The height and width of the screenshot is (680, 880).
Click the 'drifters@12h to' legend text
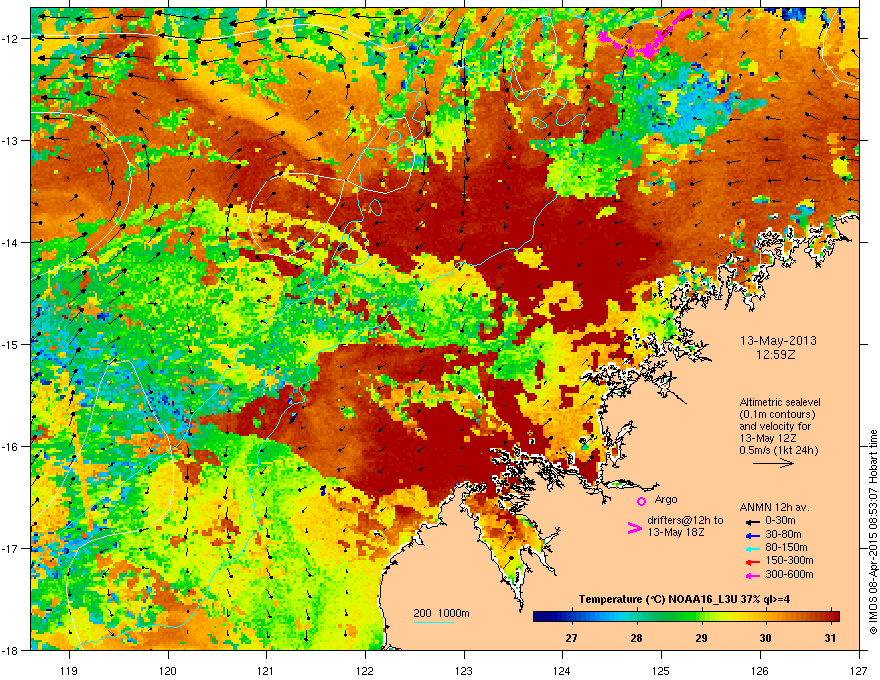pyautogui.click(x=685, y=521)
